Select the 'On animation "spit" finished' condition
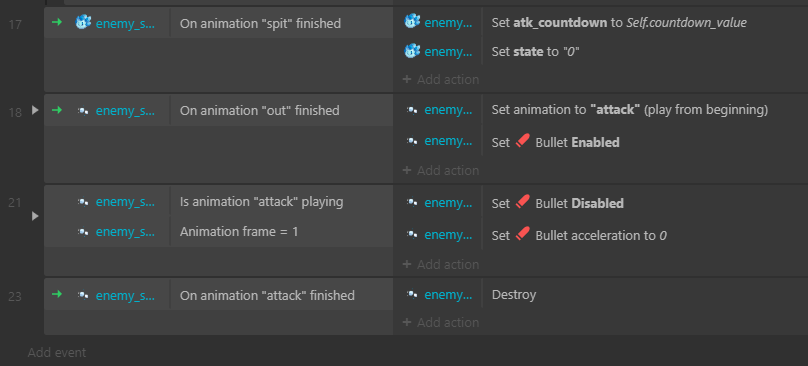Image resolution: width=808 pixels, height=366 pixels. click(x=260, y=23)
